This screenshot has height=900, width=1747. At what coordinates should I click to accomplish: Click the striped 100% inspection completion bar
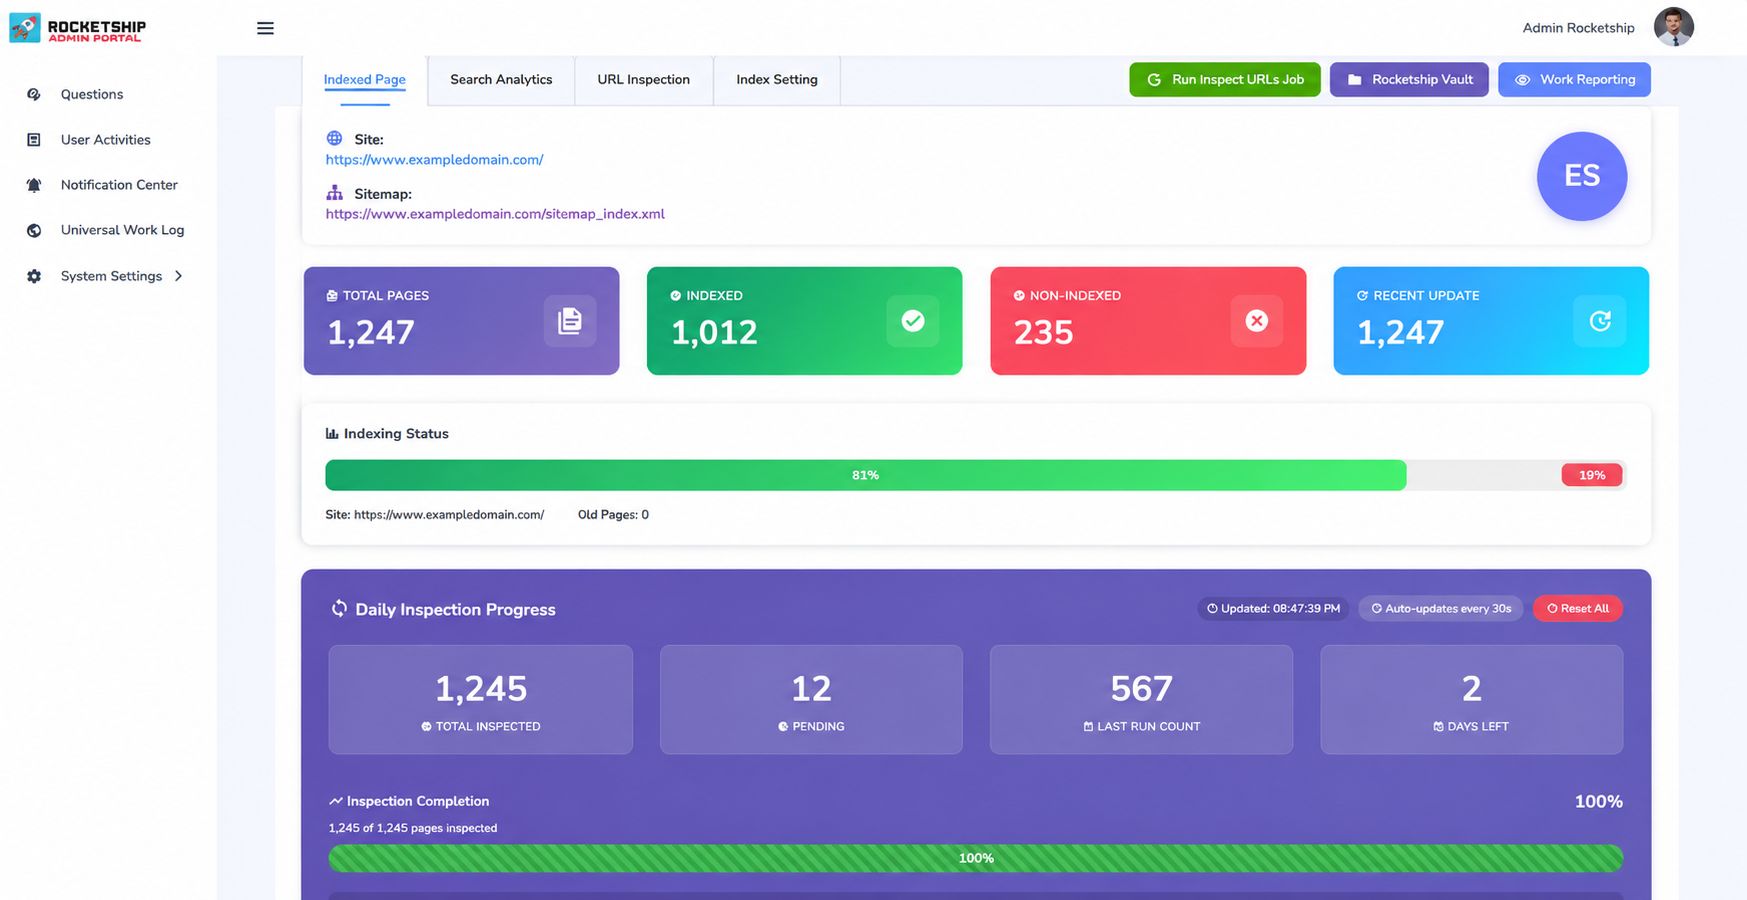coord(976,858)
